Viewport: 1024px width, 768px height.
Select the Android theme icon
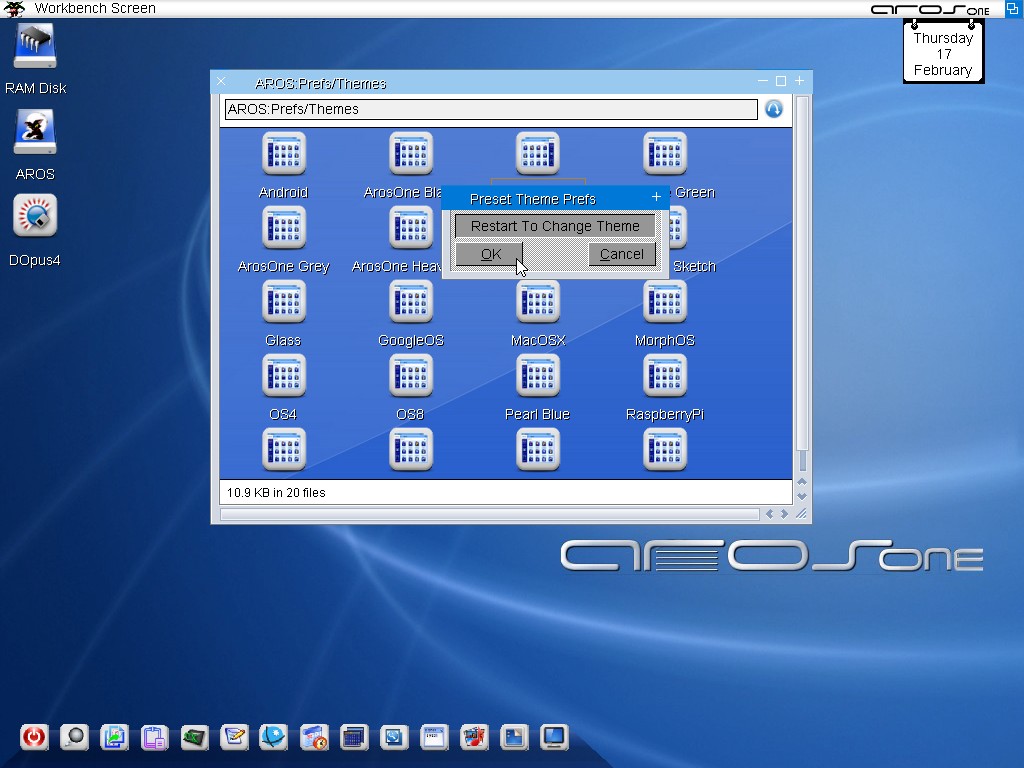click(x=283, y=154)
